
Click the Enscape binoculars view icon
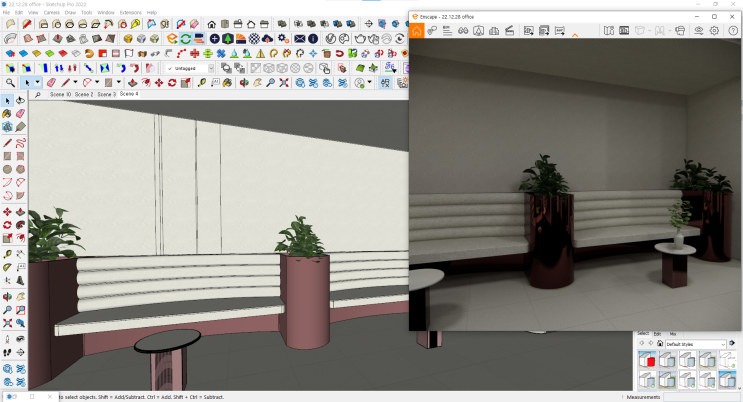pos(462,31)
